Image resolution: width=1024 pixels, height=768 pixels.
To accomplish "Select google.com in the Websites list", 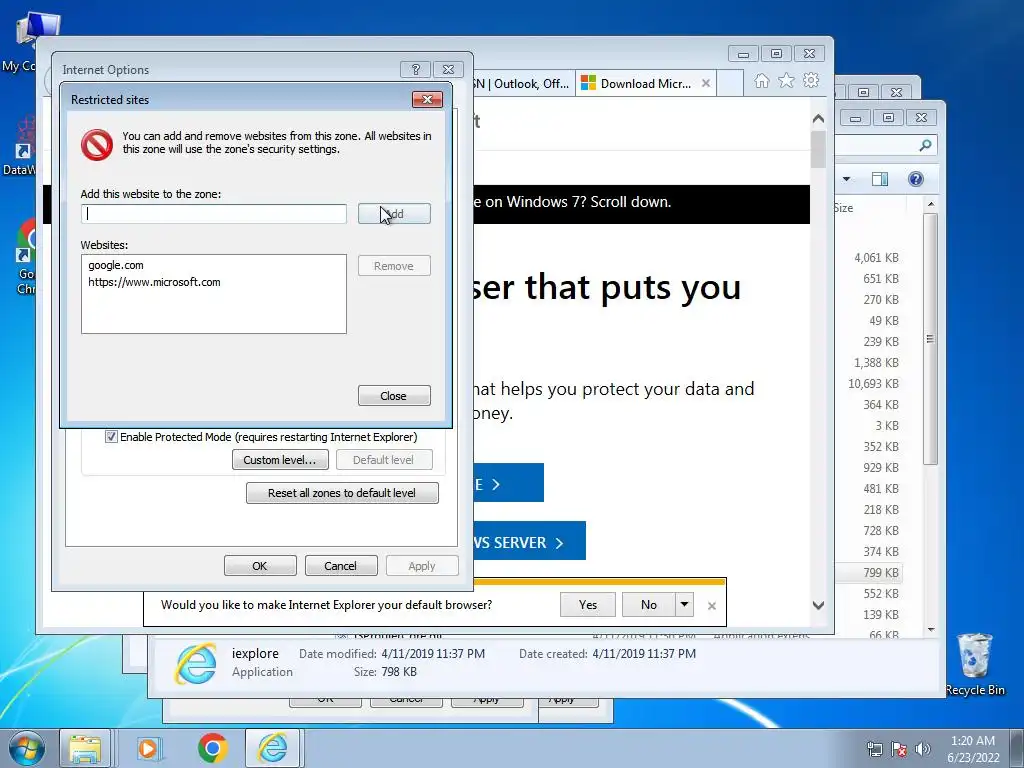I will pos(116,265).
